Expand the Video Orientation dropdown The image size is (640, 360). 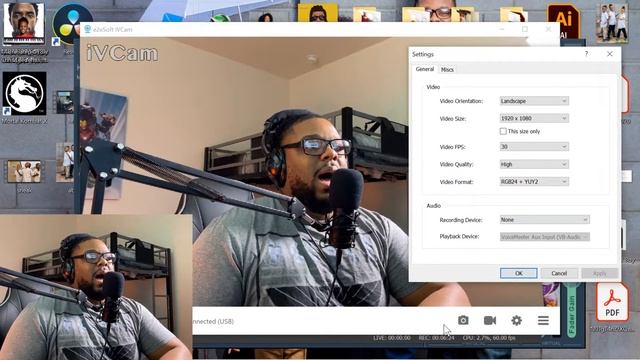[534, 101]
